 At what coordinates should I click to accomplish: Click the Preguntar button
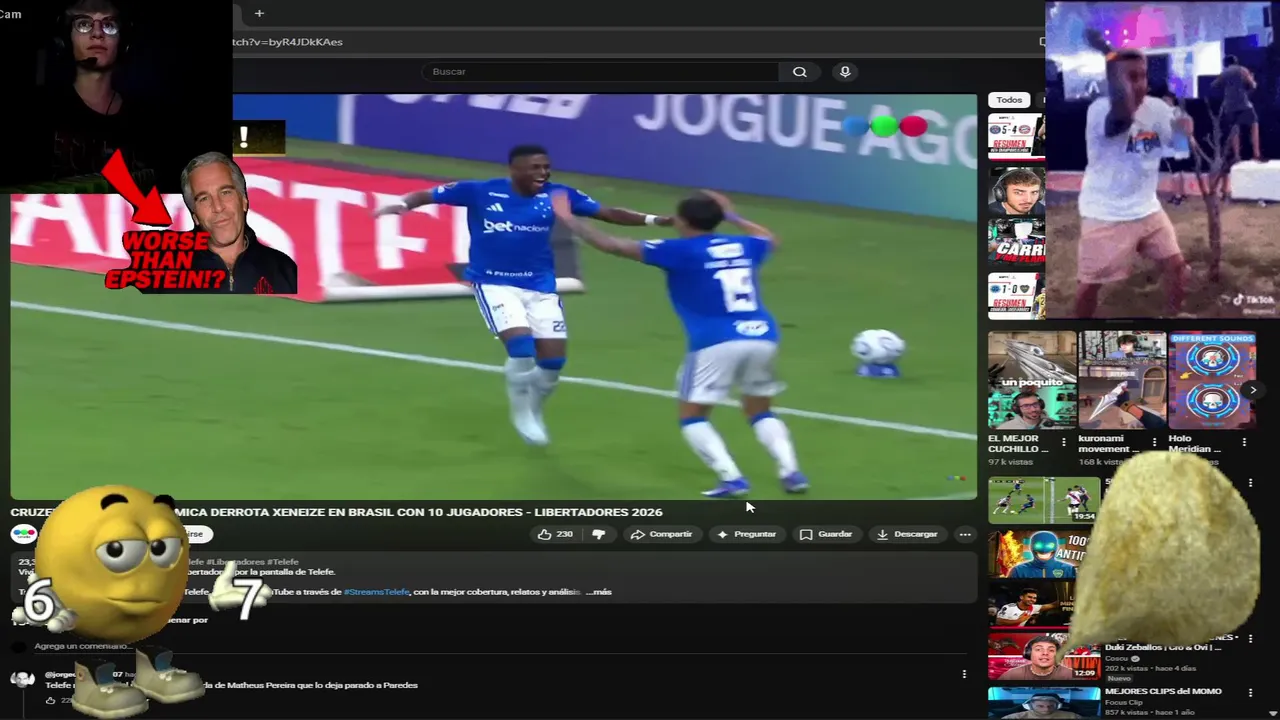746,534
